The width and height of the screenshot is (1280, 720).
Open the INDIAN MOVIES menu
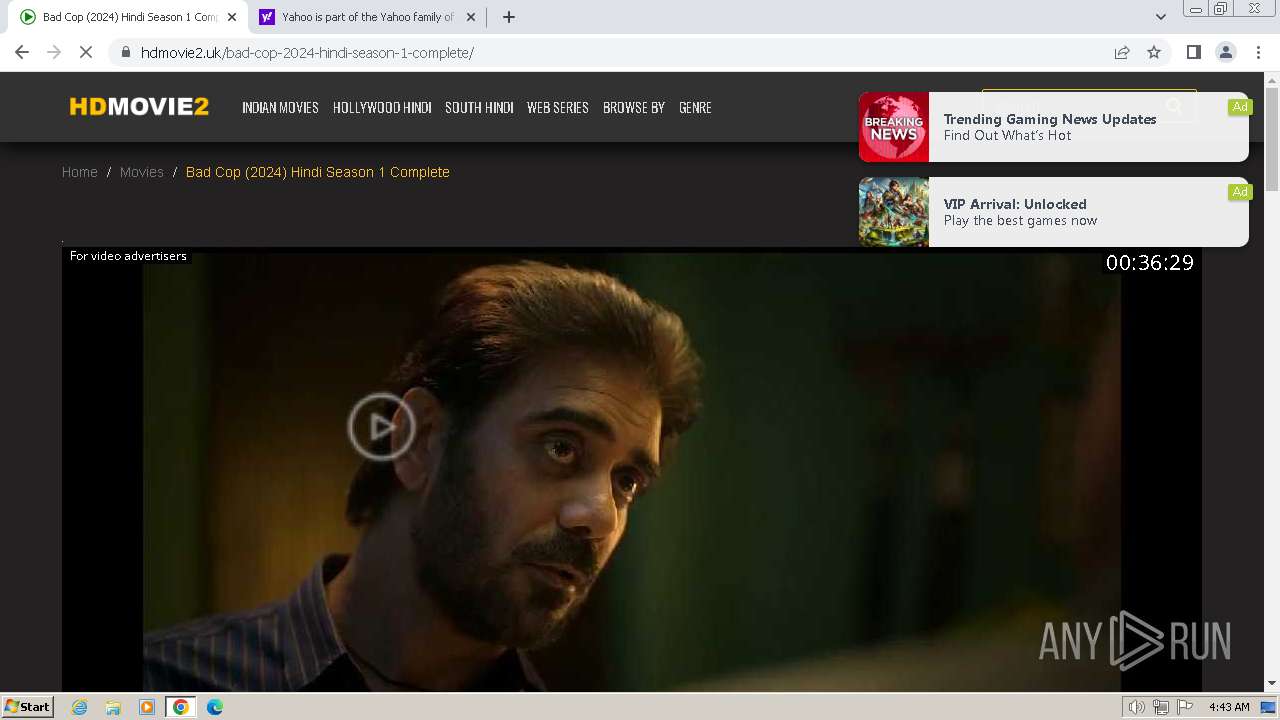tap(280, 107)
